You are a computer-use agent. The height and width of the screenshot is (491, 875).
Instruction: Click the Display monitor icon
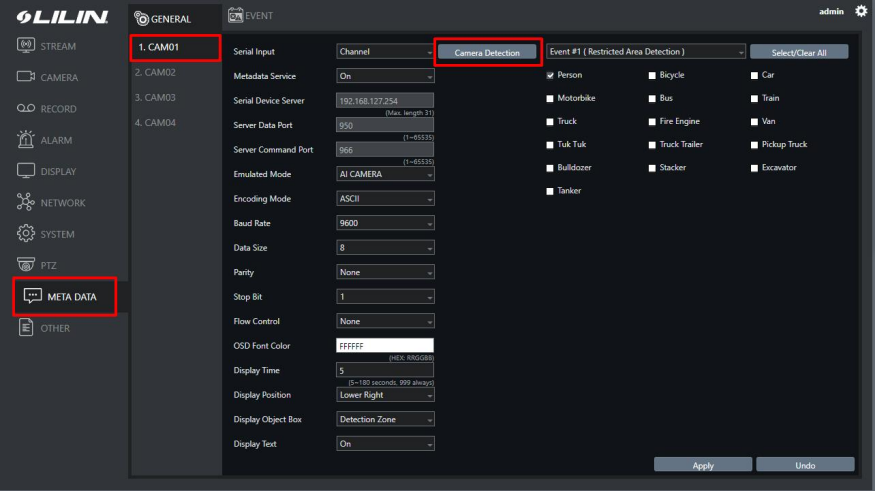click(x=26, y=171)
